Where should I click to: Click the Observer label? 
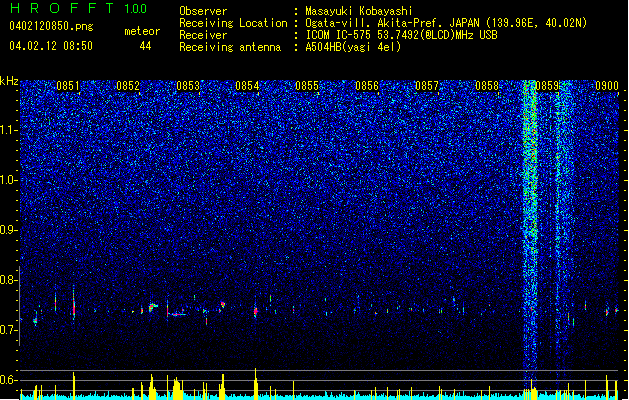coord(203,11)
